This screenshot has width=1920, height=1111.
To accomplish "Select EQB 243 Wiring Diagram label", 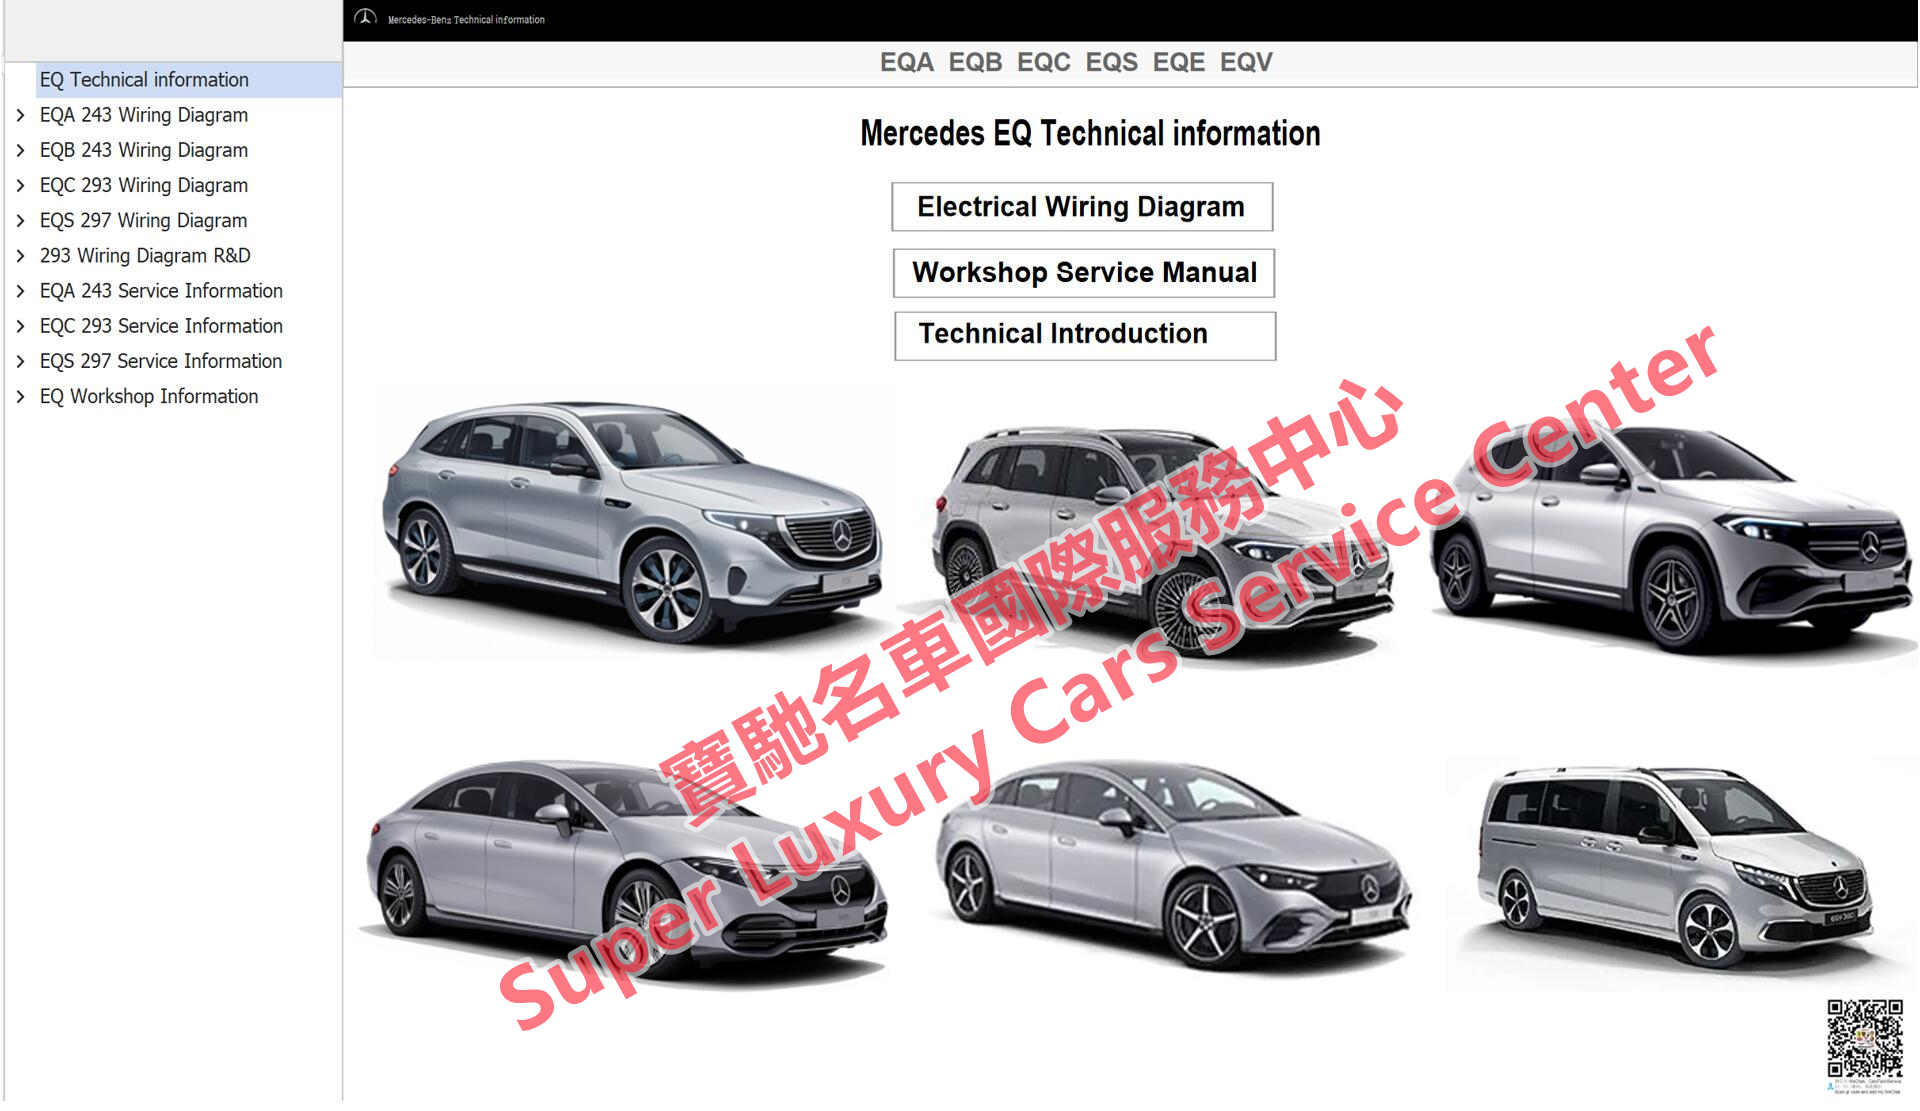I will [x=144, y=150].
